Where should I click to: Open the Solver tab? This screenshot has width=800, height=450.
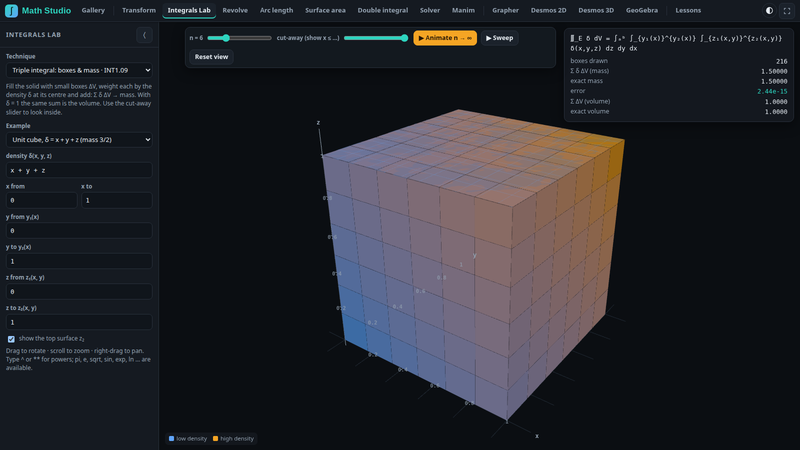pos(430,10)
